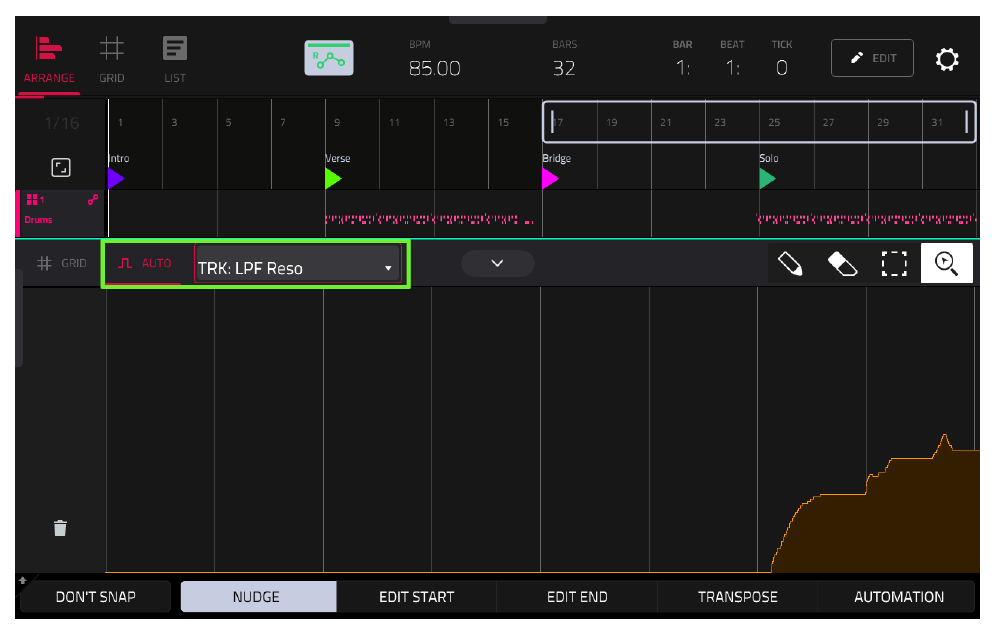This screenshot has height=636, width=996.
Task: Click bar 25 on the timeline ruler
Action: click(x=774, y=123)
